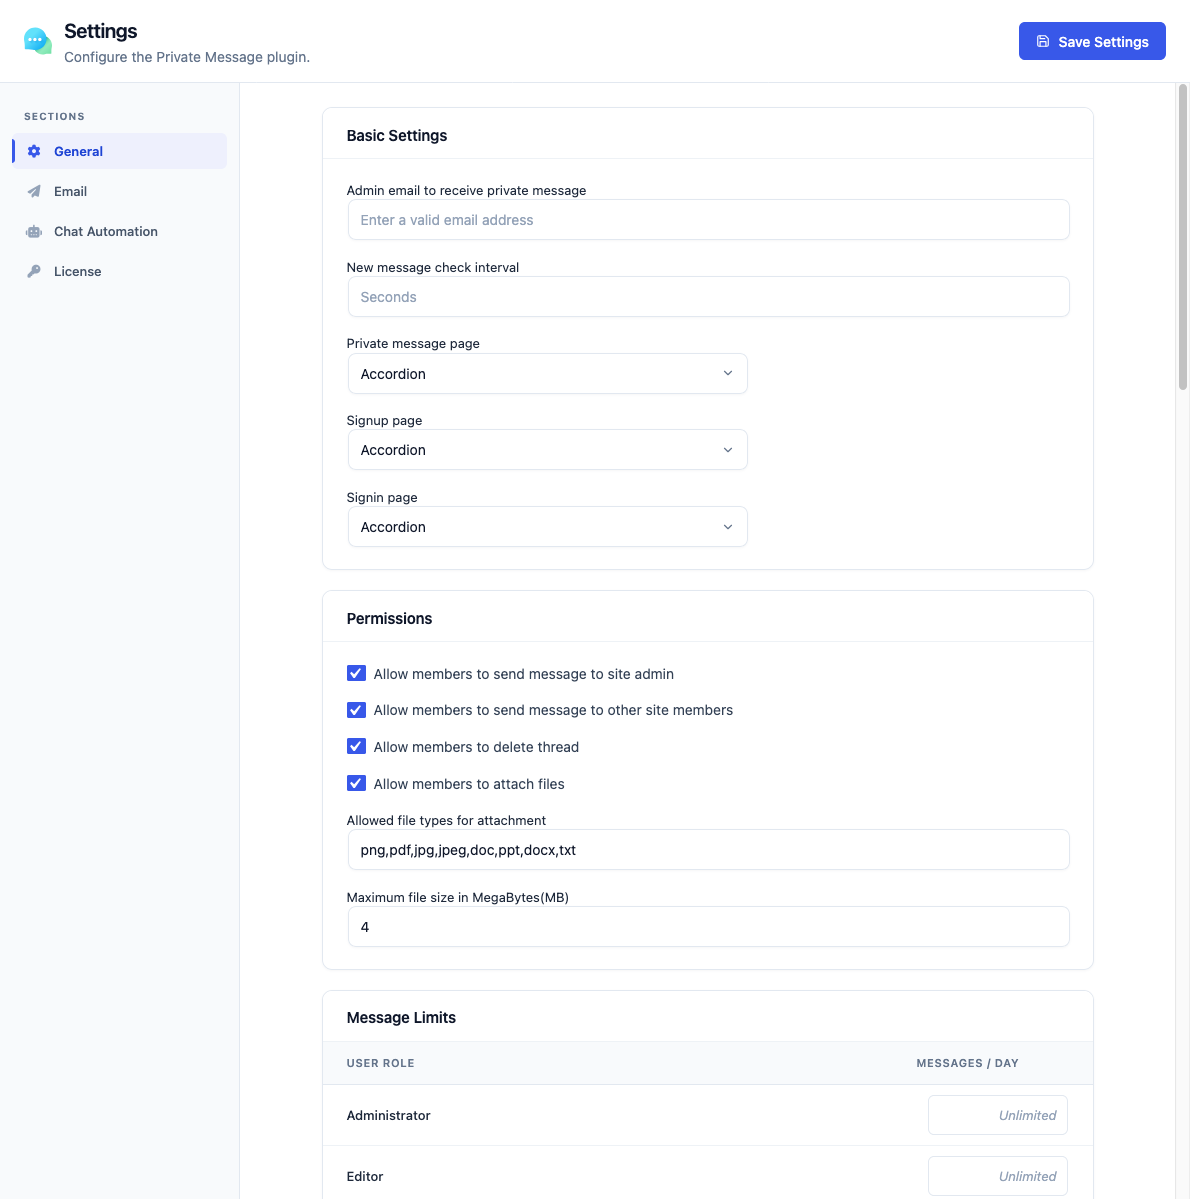Select the General section
1190x1199 pixels.
pos(119,151)
